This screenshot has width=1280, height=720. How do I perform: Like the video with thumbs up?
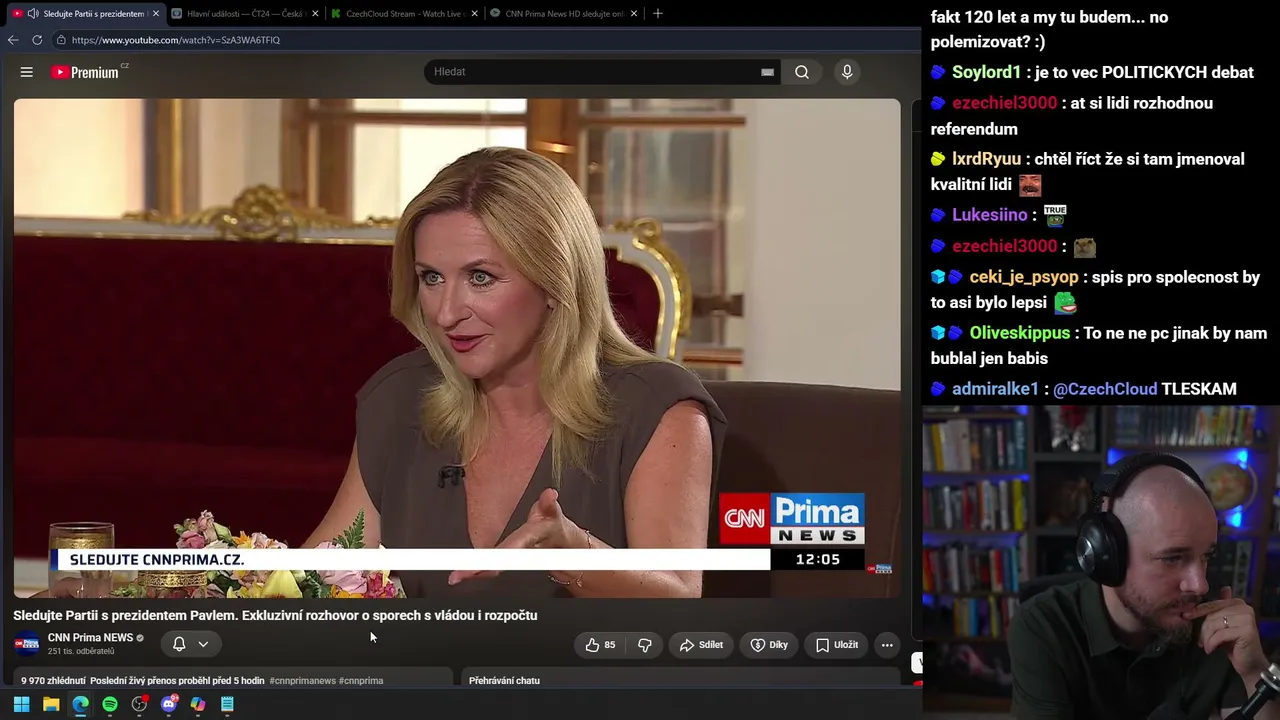[x=600, y=645]
